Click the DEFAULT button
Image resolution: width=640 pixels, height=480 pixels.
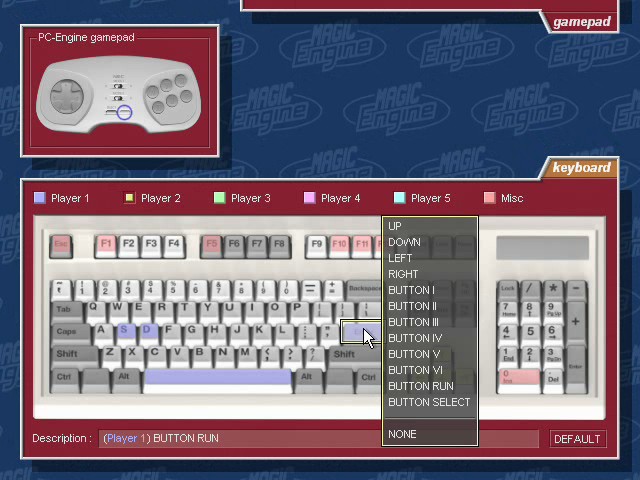click(x=577, y=439)
